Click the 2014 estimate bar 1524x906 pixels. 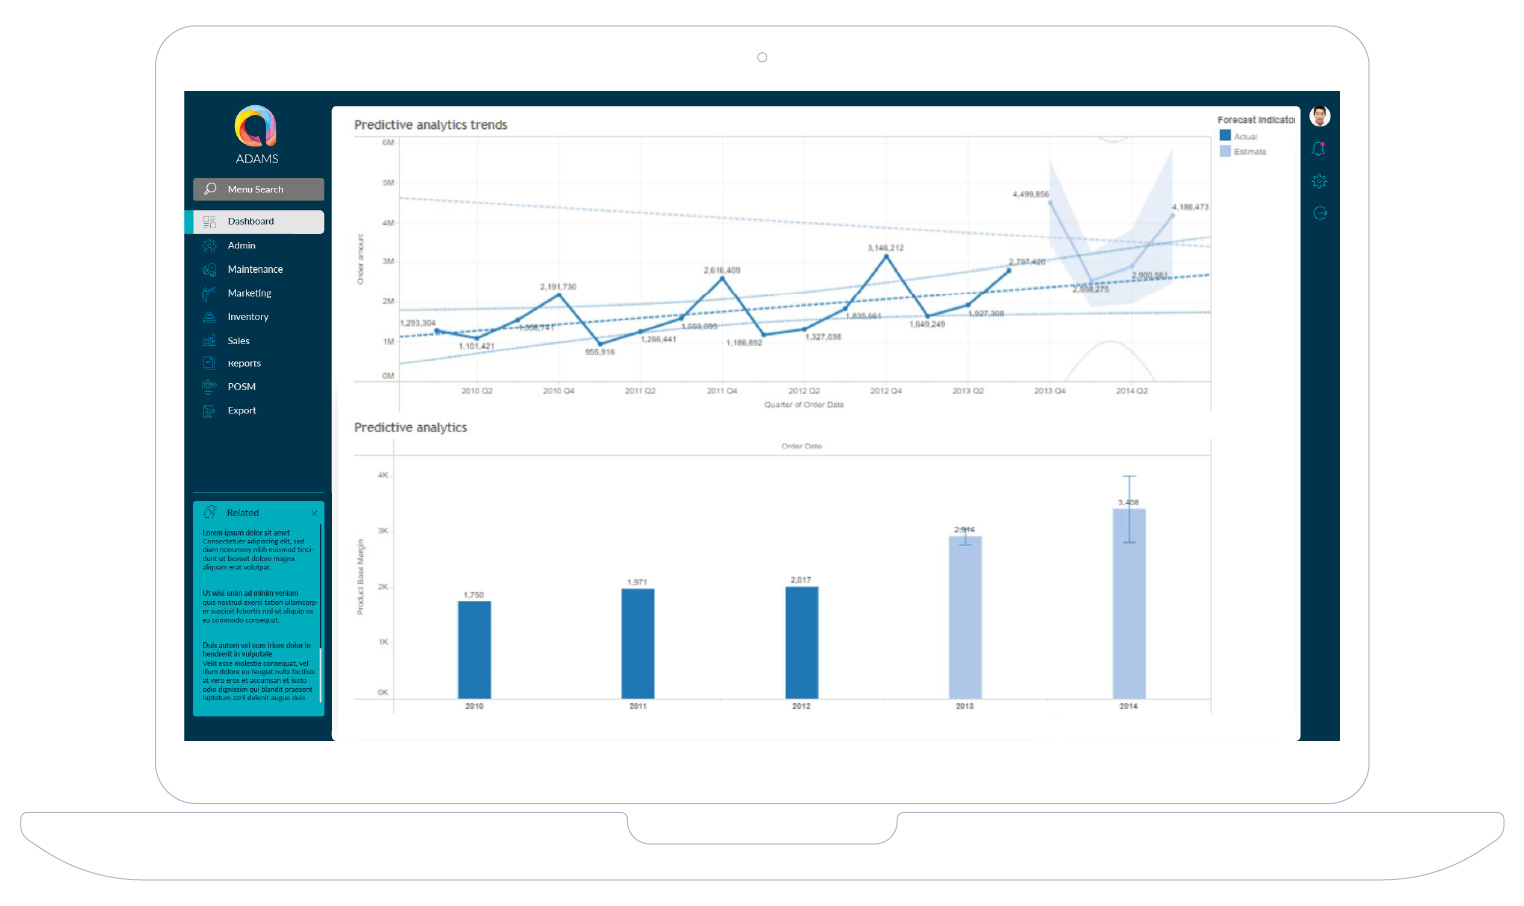(x=1129, y=604)
